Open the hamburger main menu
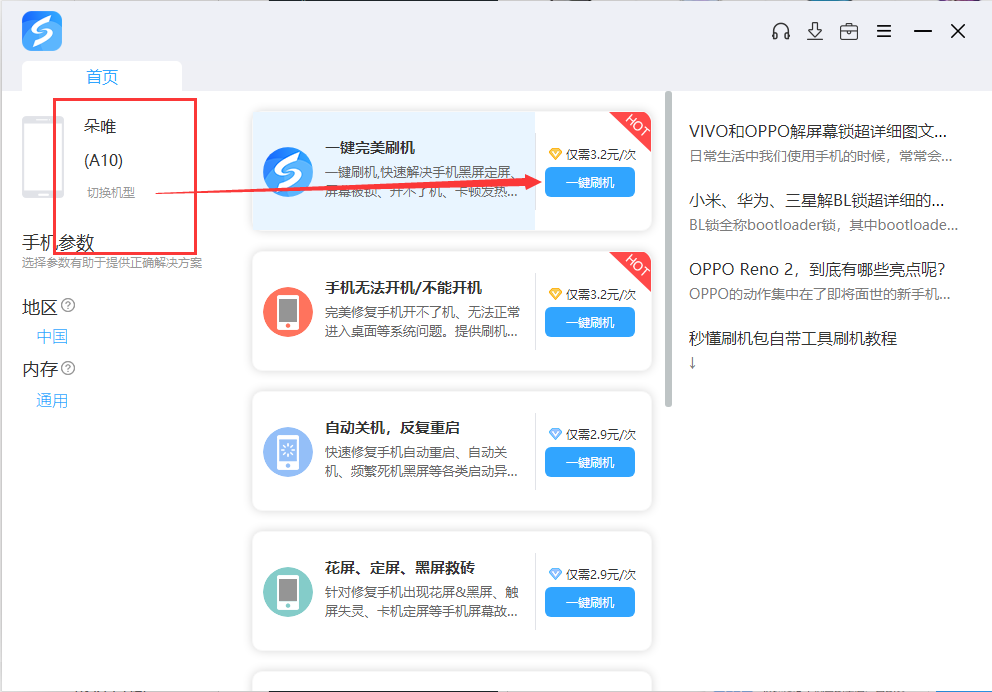The height and width of the screenshot is (692, 992). point(884,31)
